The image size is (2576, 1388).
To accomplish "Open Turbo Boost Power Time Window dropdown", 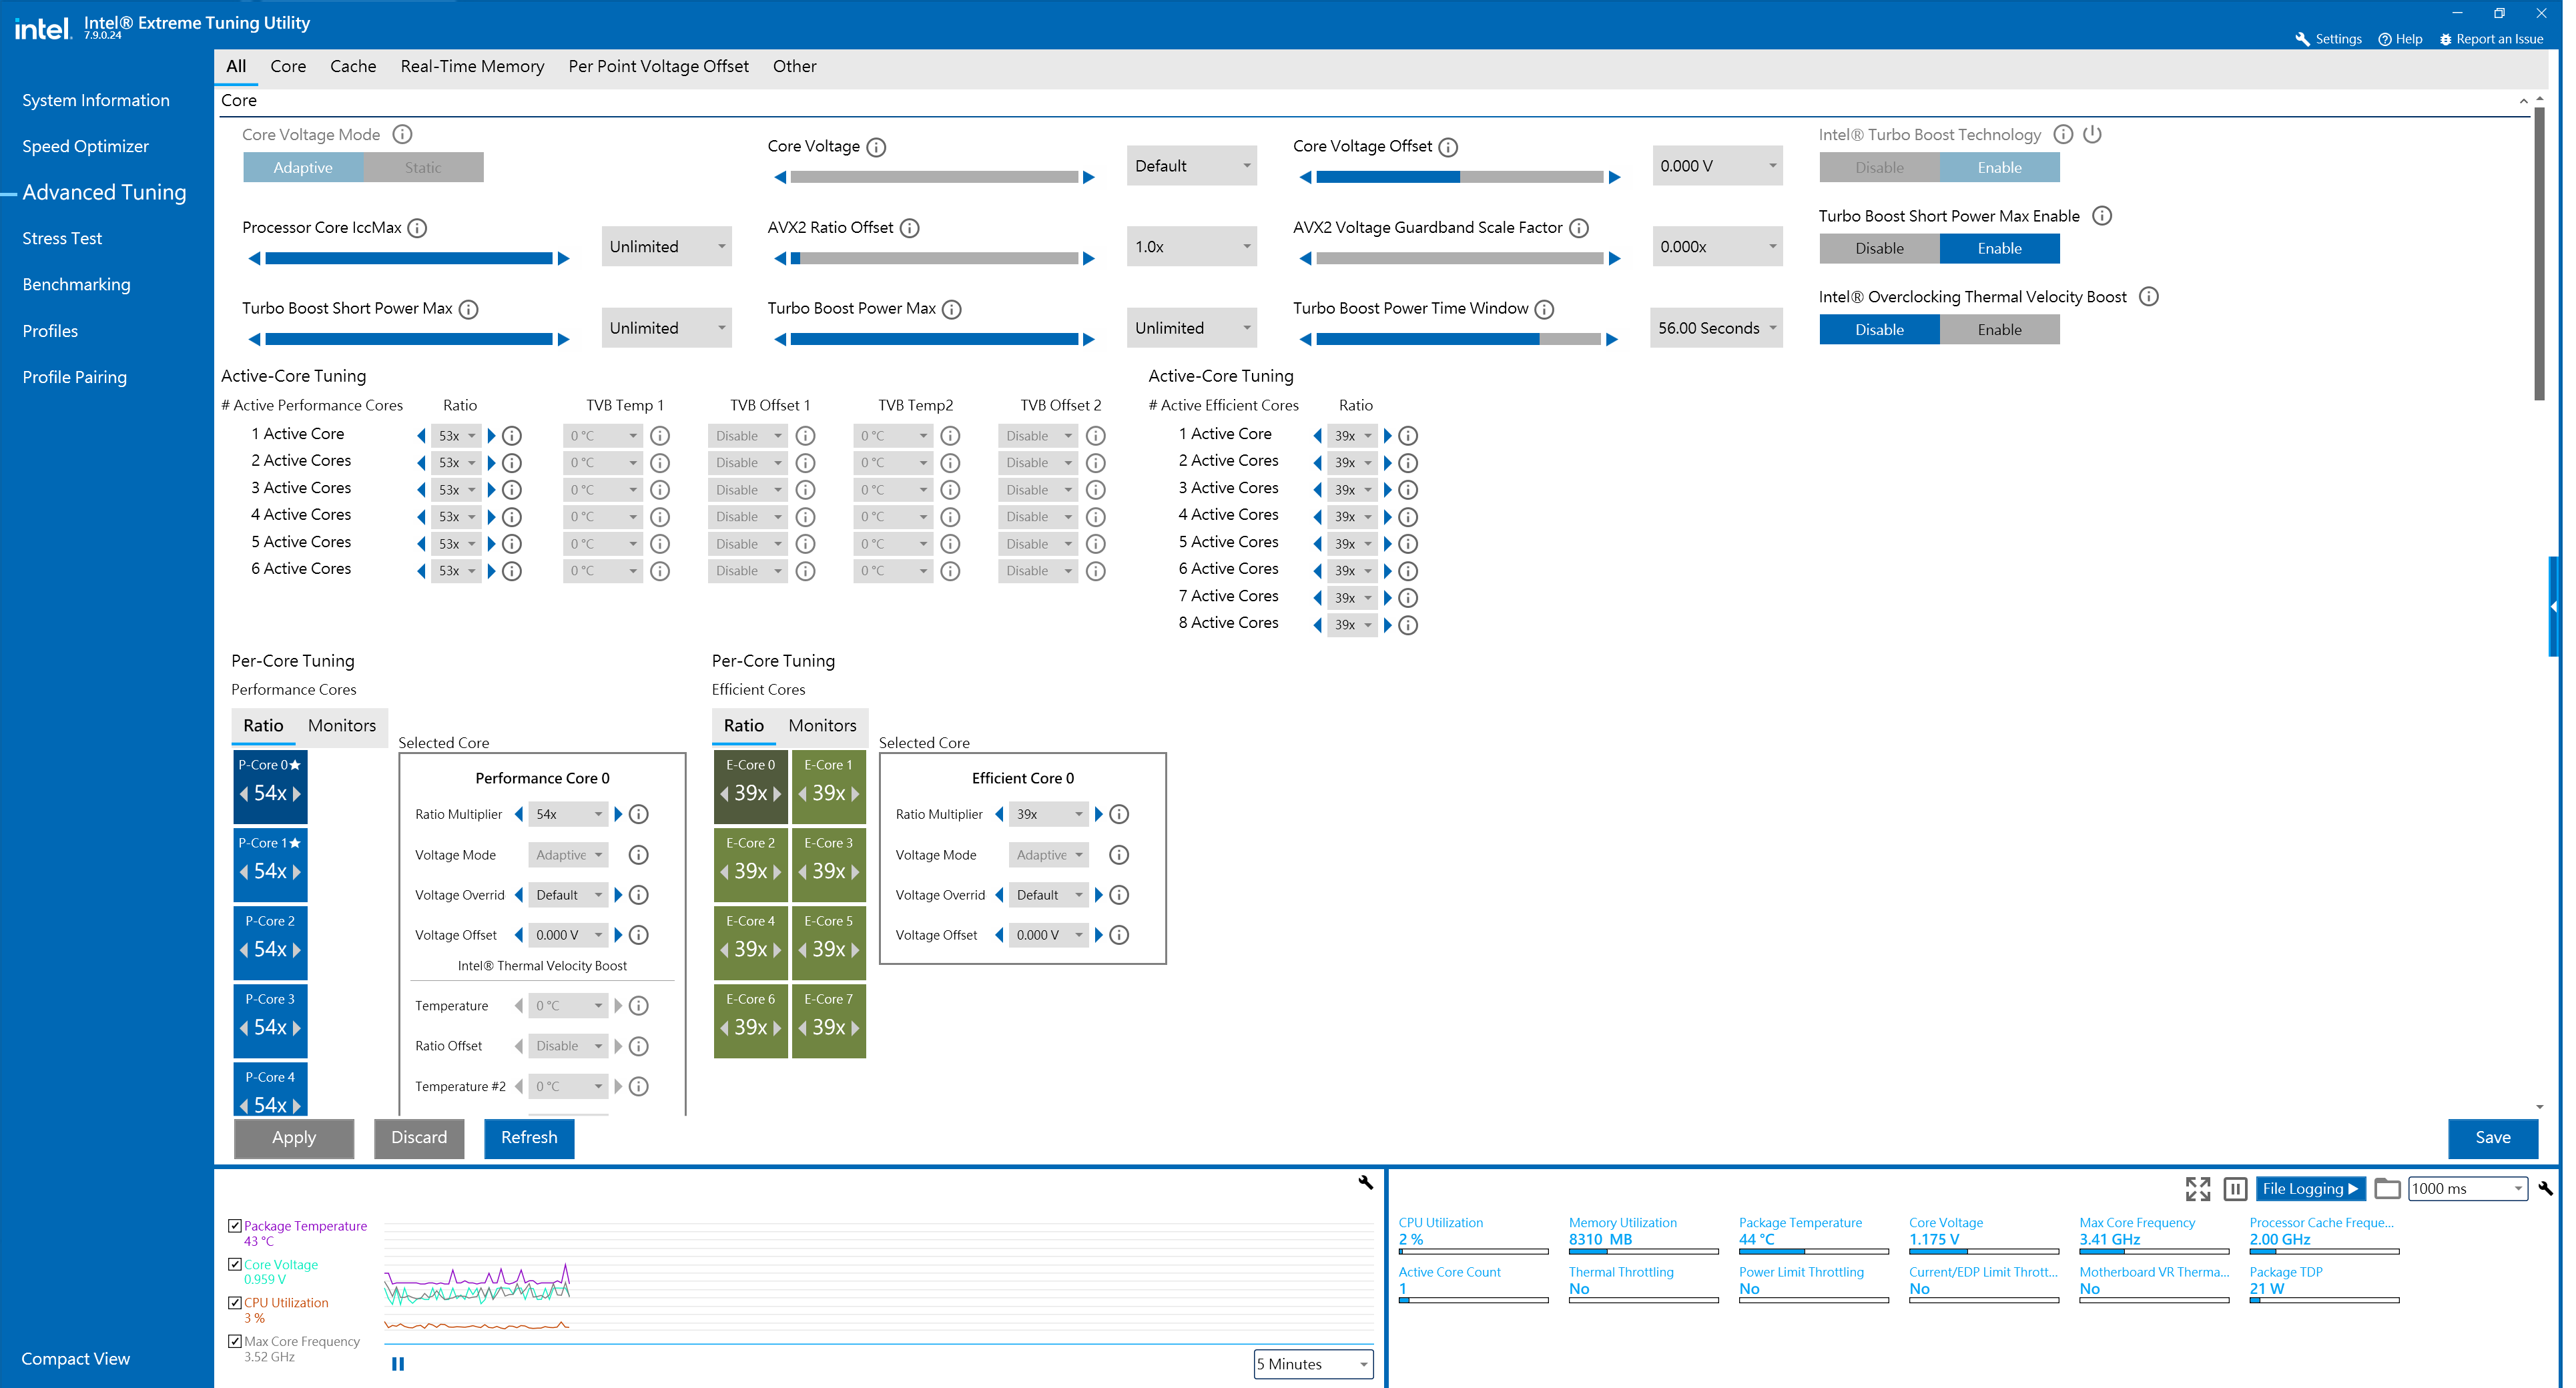I will pos(1717,328).
